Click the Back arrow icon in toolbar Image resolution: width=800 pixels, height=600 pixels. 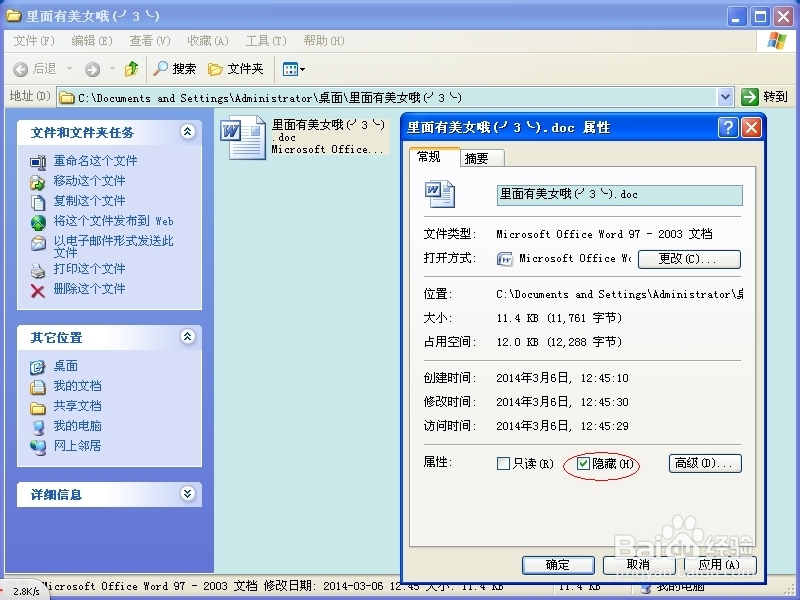coord(20,69)
